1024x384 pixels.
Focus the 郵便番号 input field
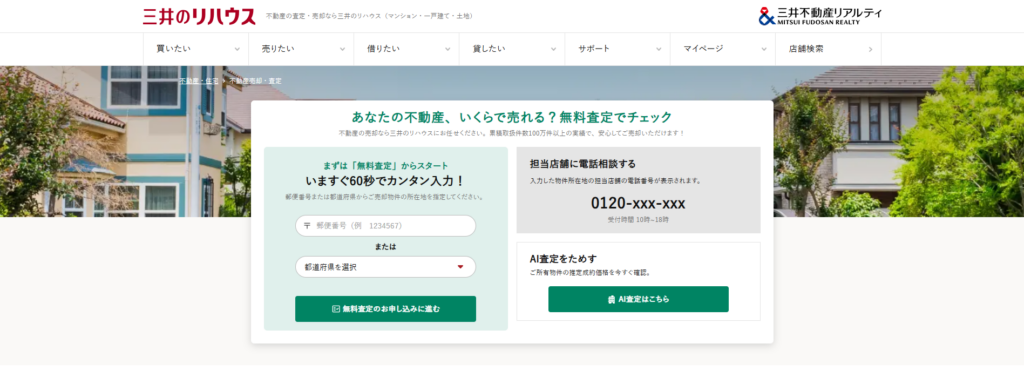click(385, 226)
